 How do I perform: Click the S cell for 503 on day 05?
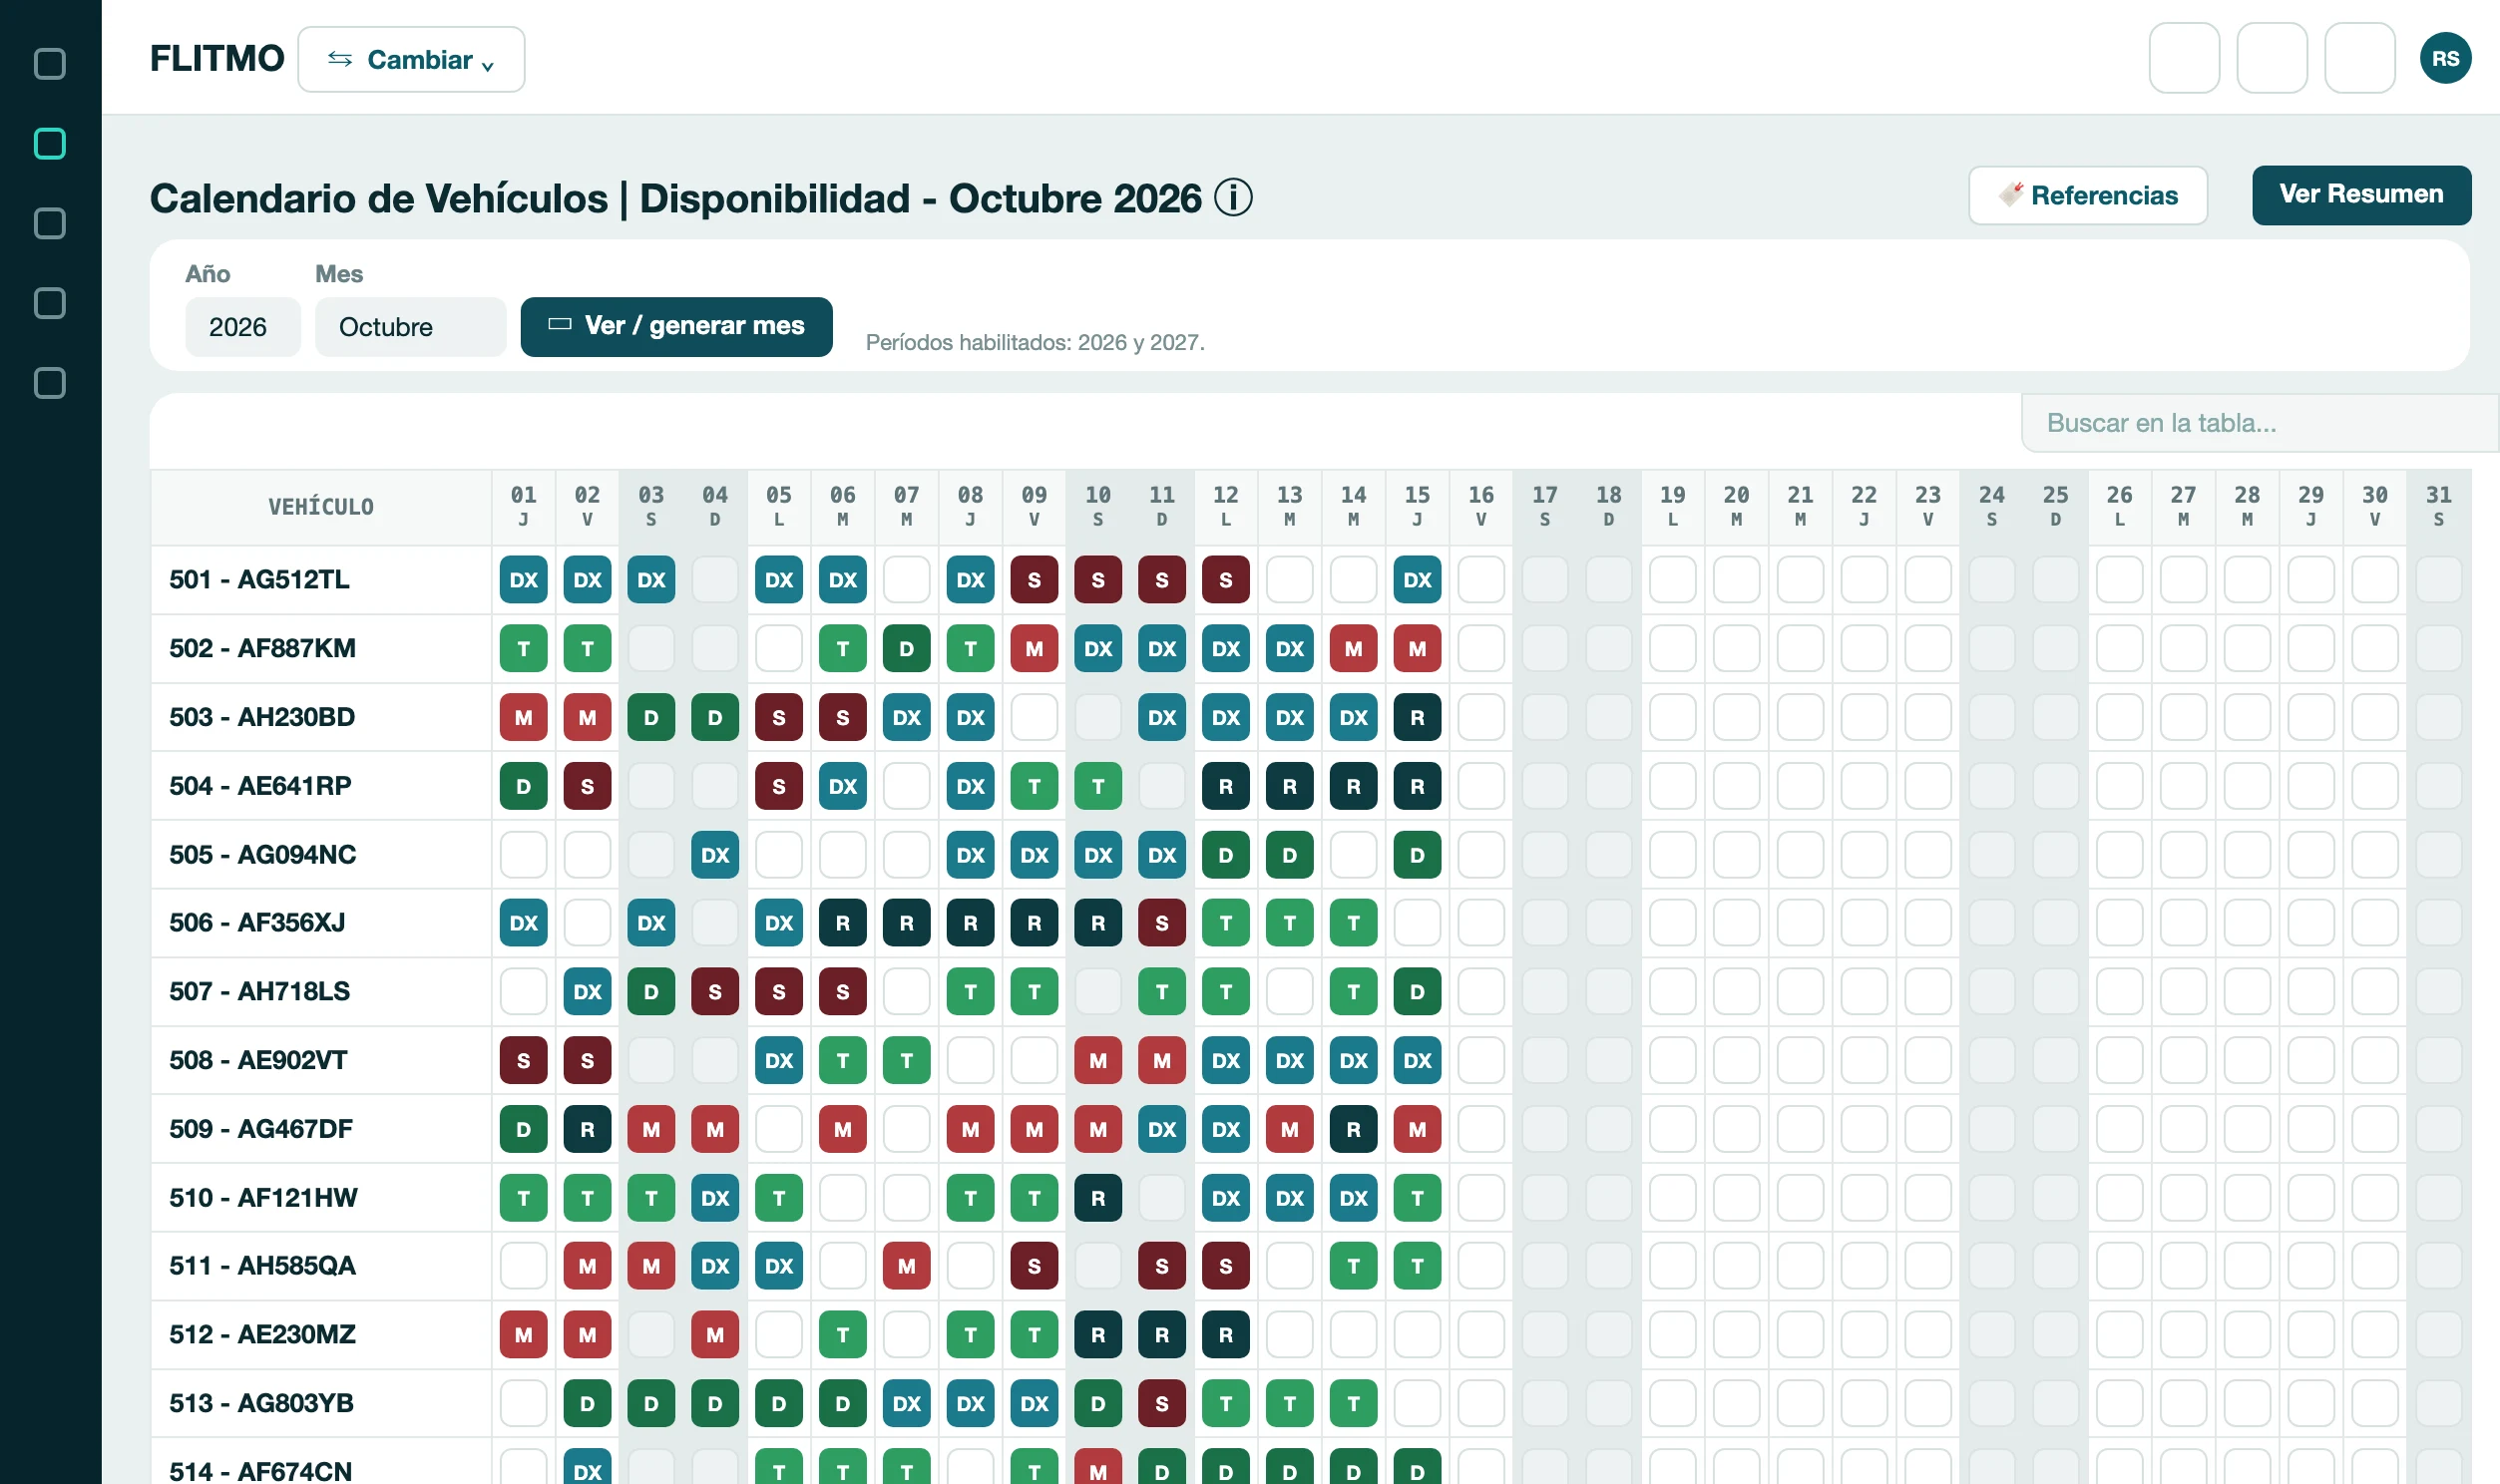click(x=779, y=718)
